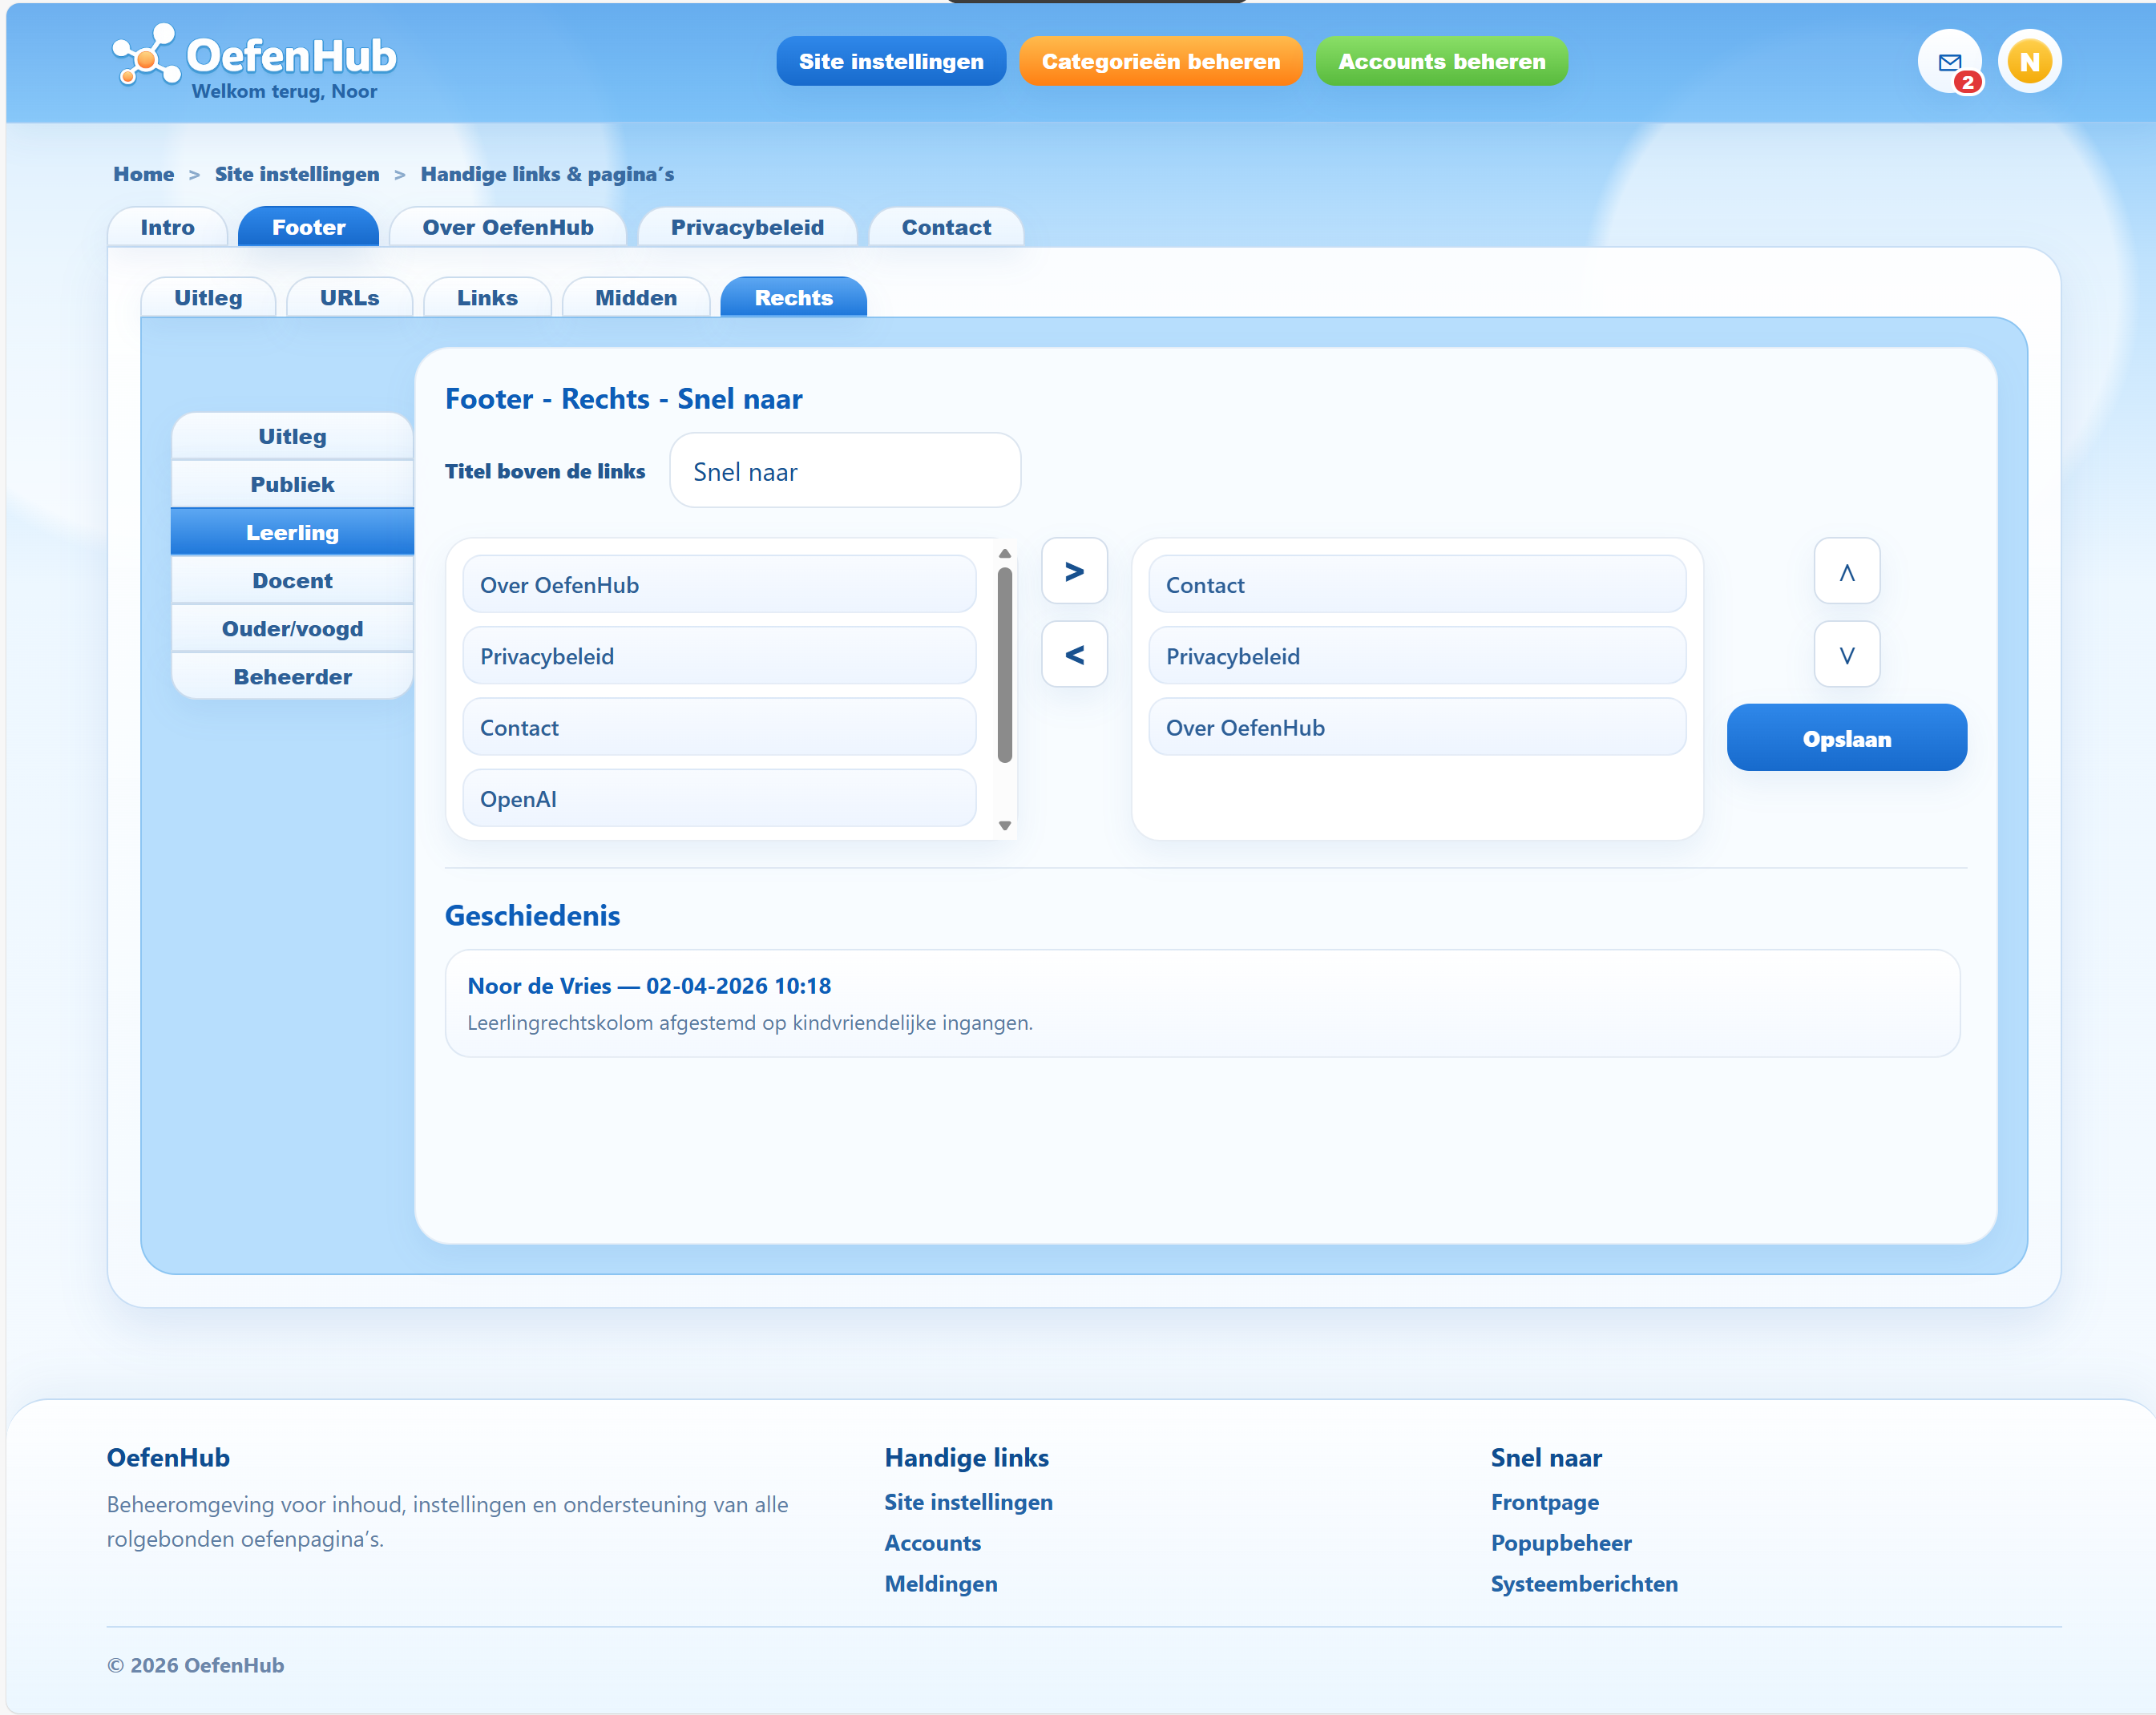The width and height of the screenshot is (2156, 1715).
Task: Choose Docent in the side menu
Action: [292, 580]
